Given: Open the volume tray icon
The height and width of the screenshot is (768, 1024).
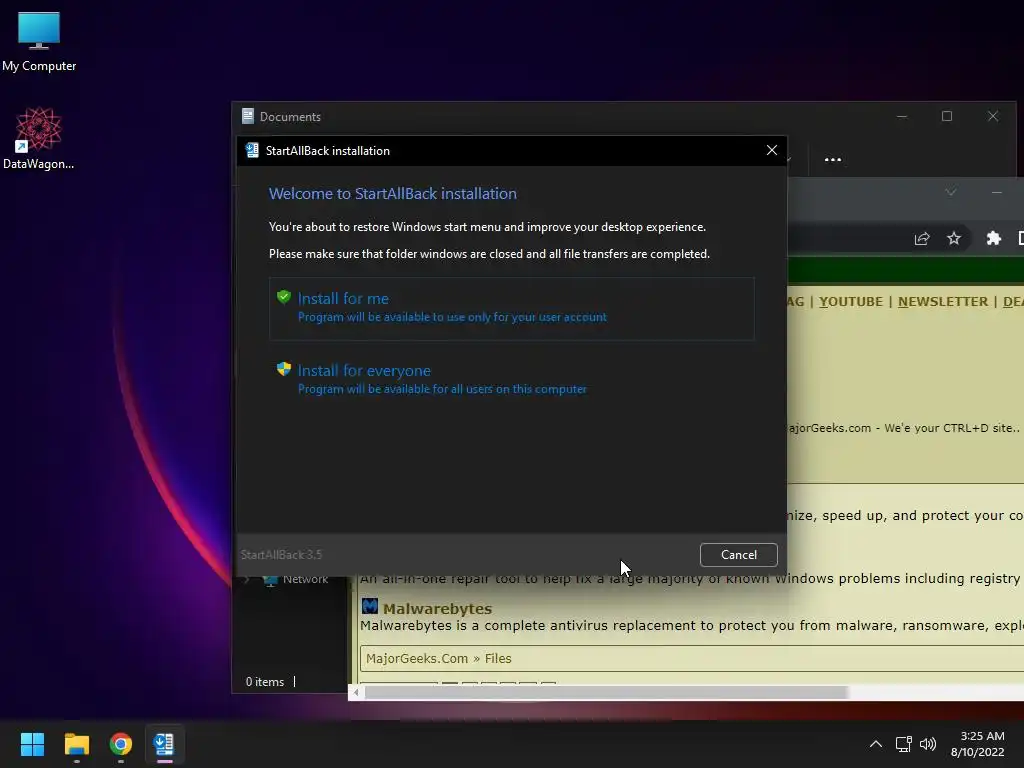Looking at the screenshot, I should coord(927,744).
